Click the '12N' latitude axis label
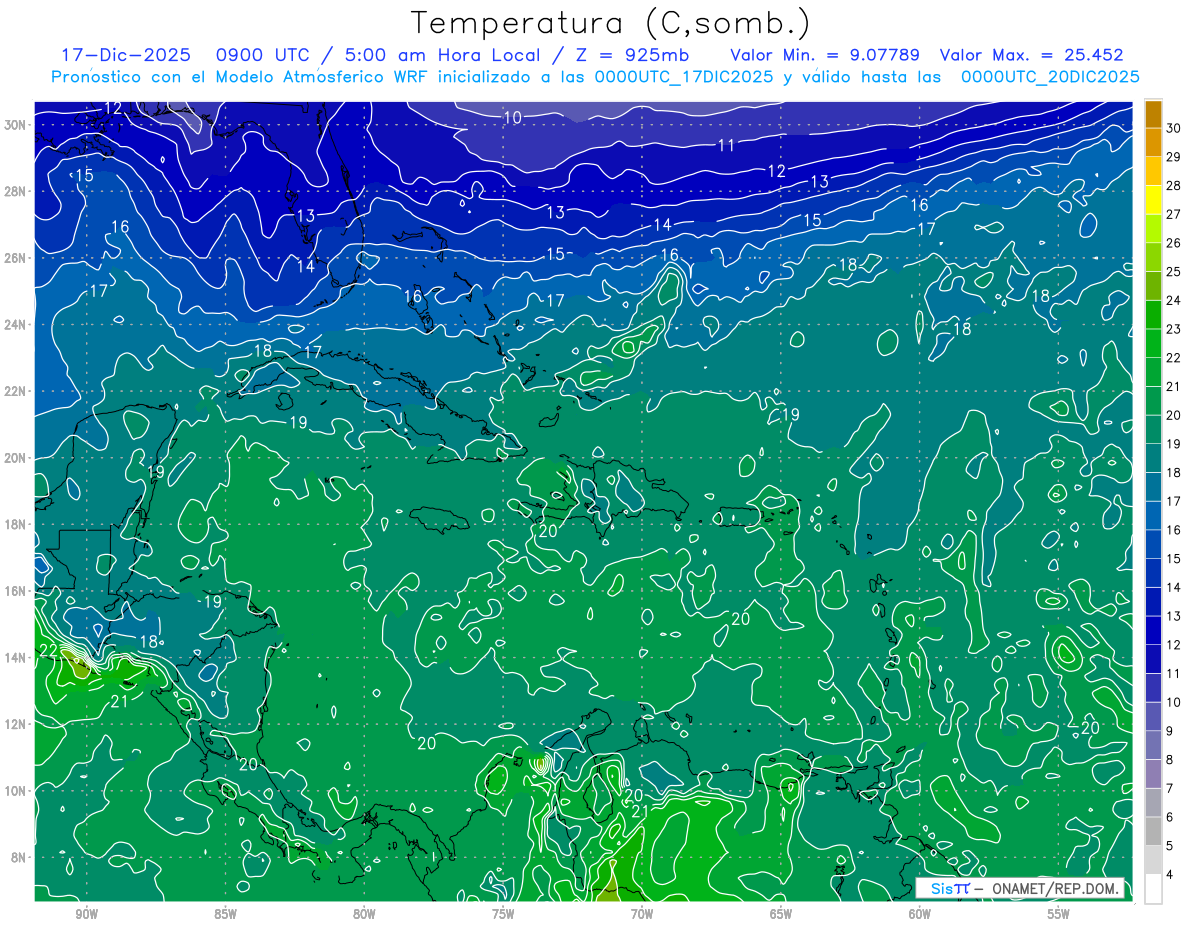 pos(15,724)
